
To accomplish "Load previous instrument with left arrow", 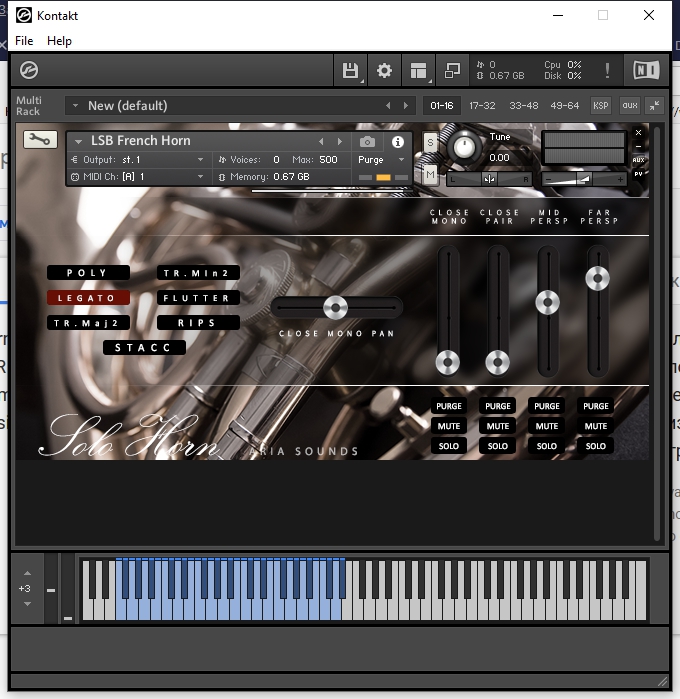I will [321, 142].
